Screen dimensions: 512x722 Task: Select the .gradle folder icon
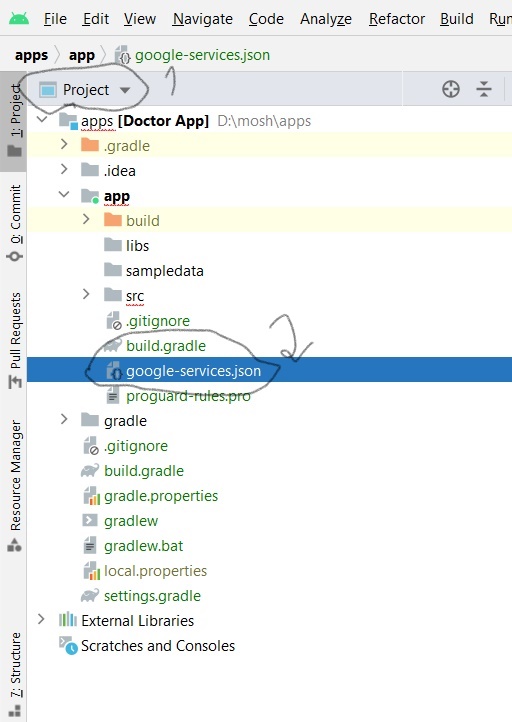(90, 146)
